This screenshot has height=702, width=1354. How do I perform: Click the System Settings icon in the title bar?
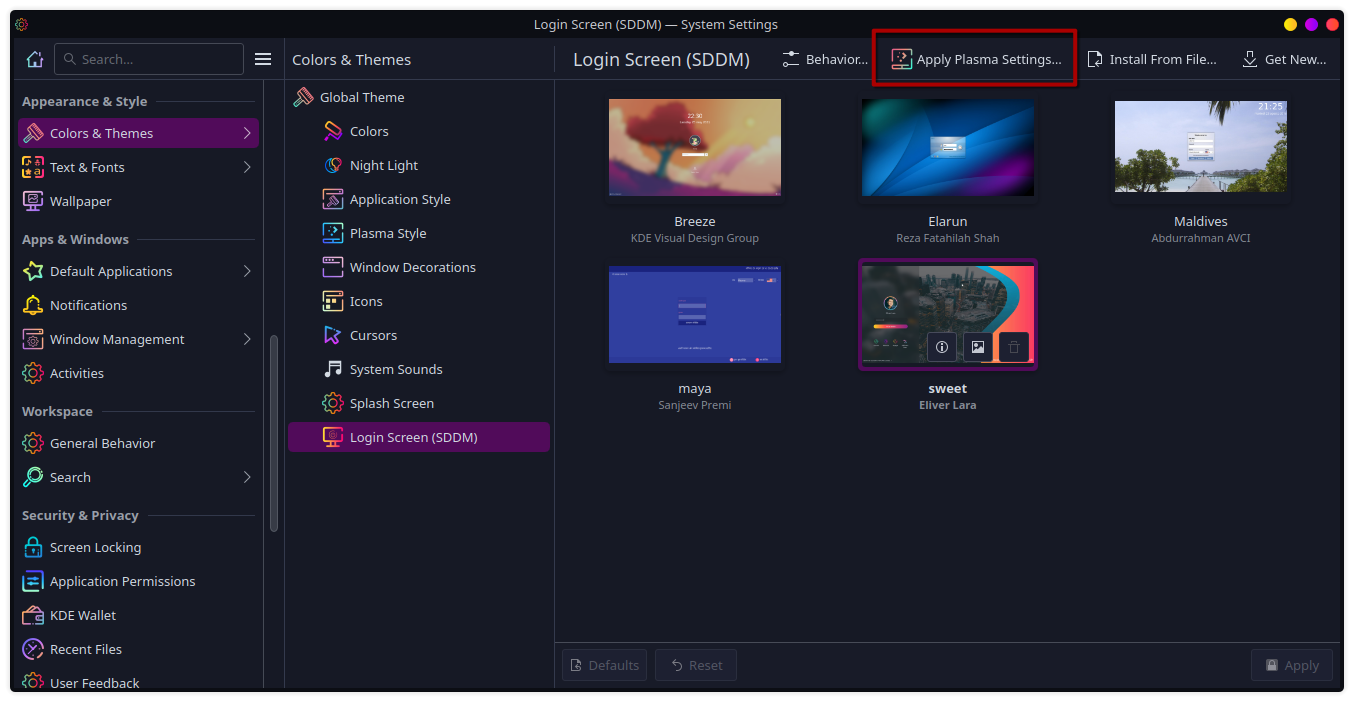(22, 24)
